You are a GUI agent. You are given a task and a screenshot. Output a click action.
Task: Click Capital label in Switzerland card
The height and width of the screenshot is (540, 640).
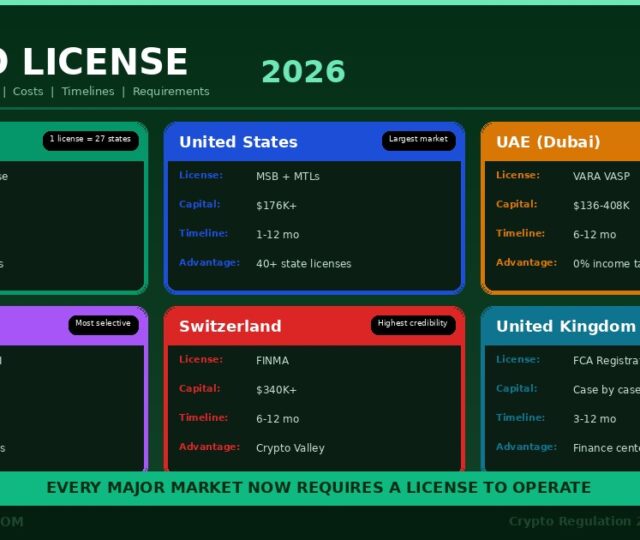(x=200, y=389)
